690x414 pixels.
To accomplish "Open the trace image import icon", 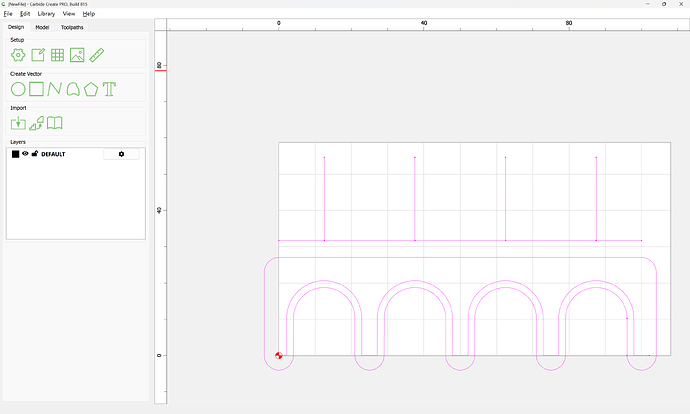I will coord(37,123).
